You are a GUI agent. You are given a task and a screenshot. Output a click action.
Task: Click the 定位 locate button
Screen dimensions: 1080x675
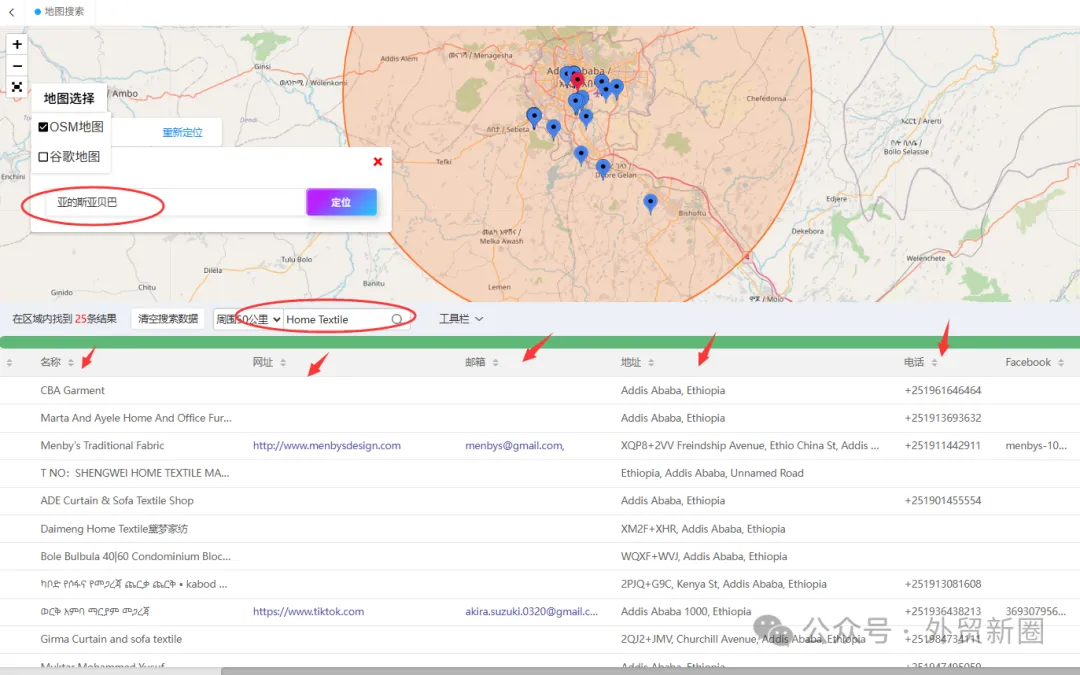342,202
